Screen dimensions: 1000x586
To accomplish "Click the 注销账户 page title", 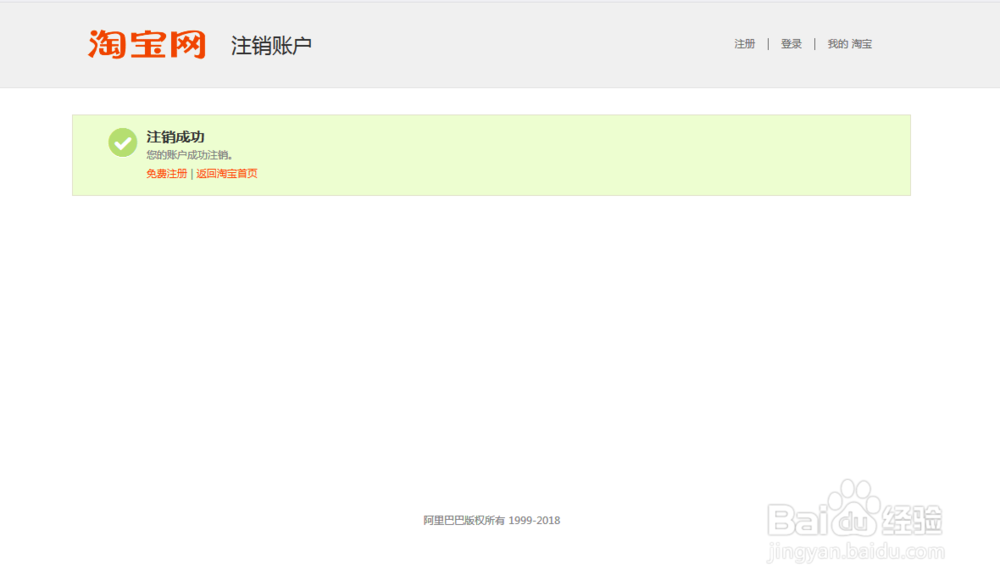I will [x=271, y=44].
